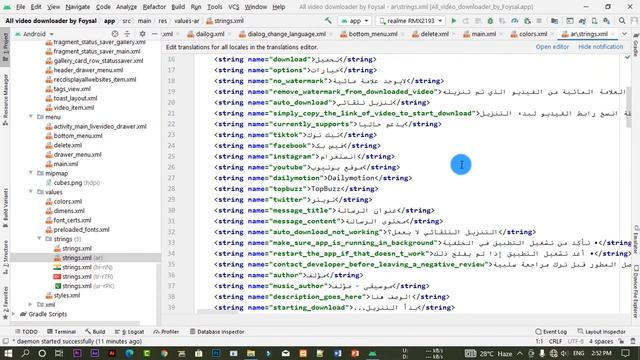Open the Favorites side panel

tap(5, 303)
